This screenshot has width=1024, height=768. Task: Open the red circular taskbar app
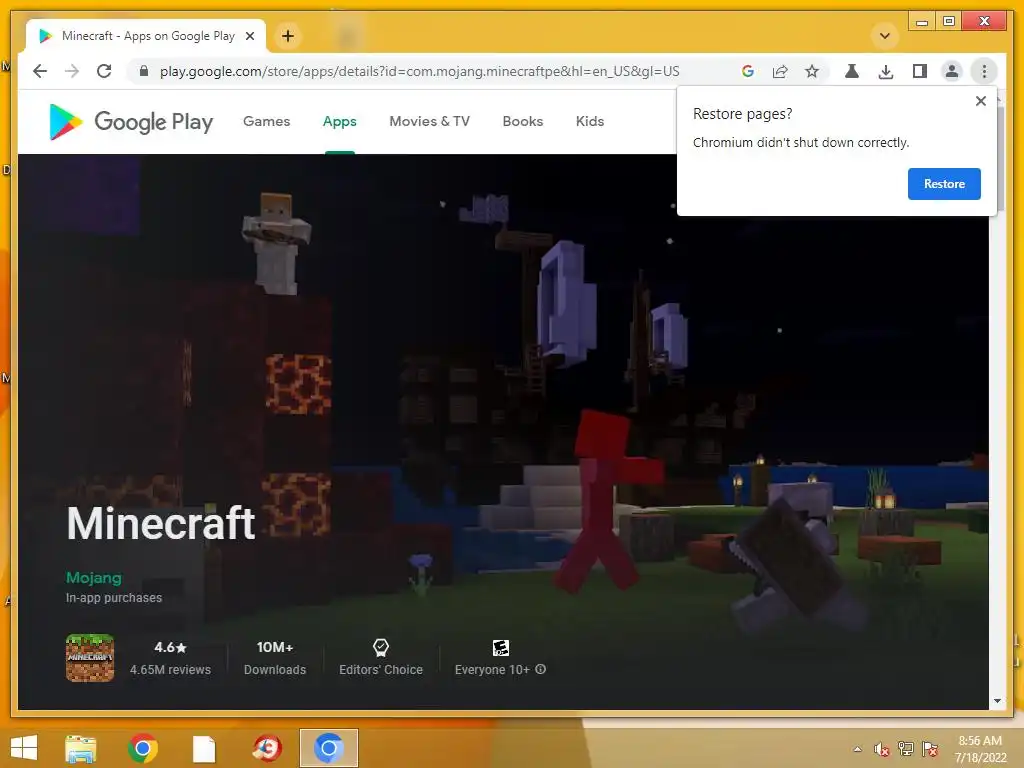click(266, 748)
